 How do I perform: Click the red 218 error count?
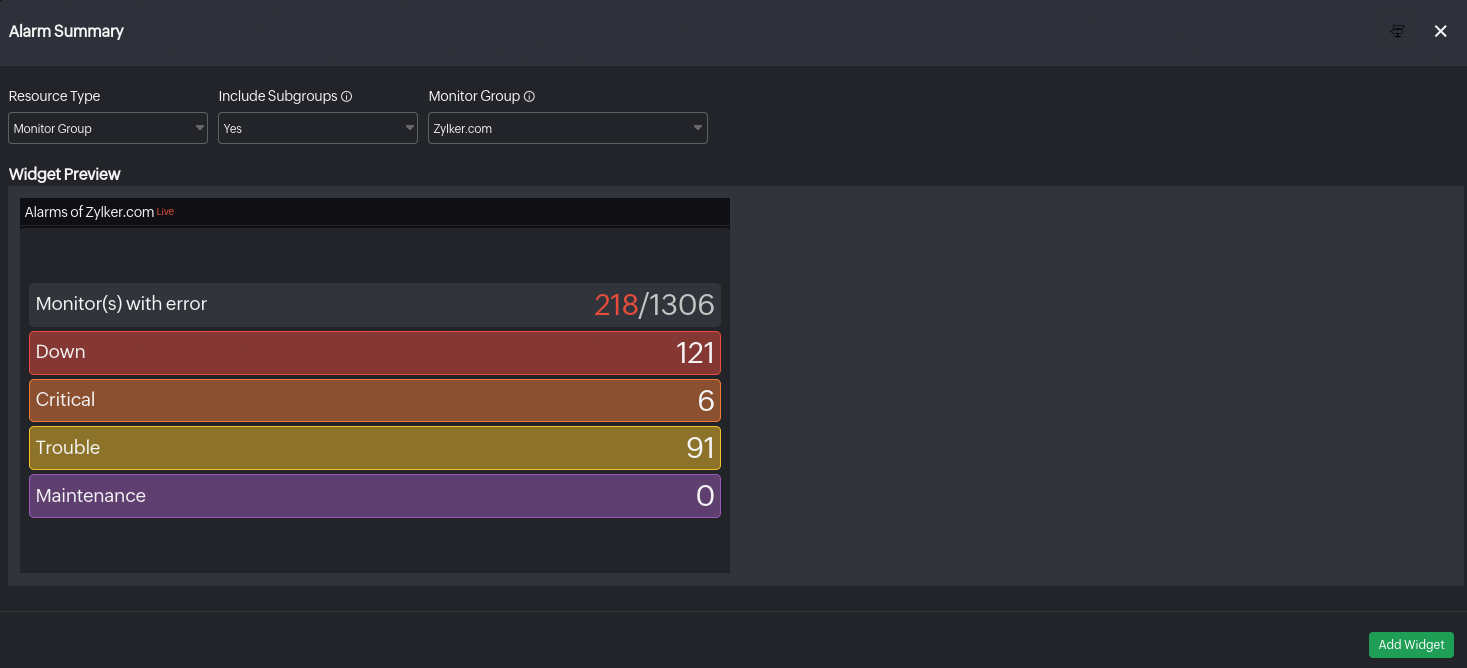click(615, 305)
